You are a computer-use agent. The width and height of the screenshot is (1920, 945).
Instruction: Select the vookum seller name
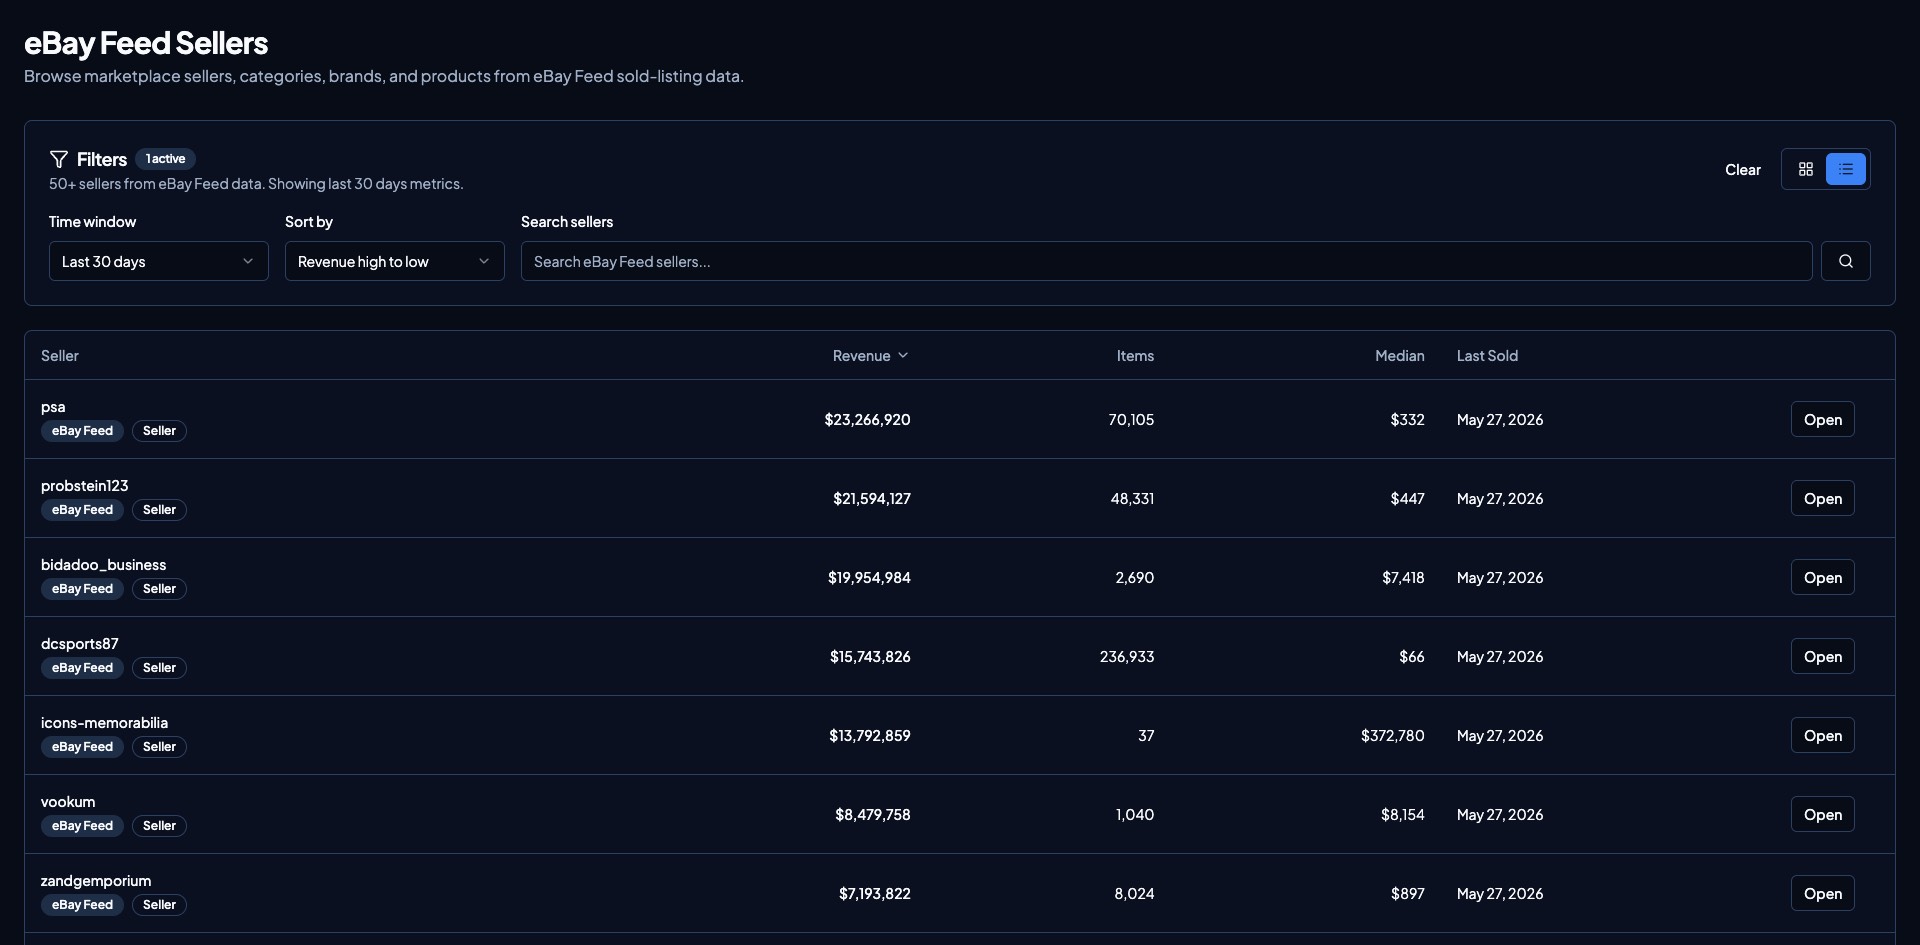[68, 802]
